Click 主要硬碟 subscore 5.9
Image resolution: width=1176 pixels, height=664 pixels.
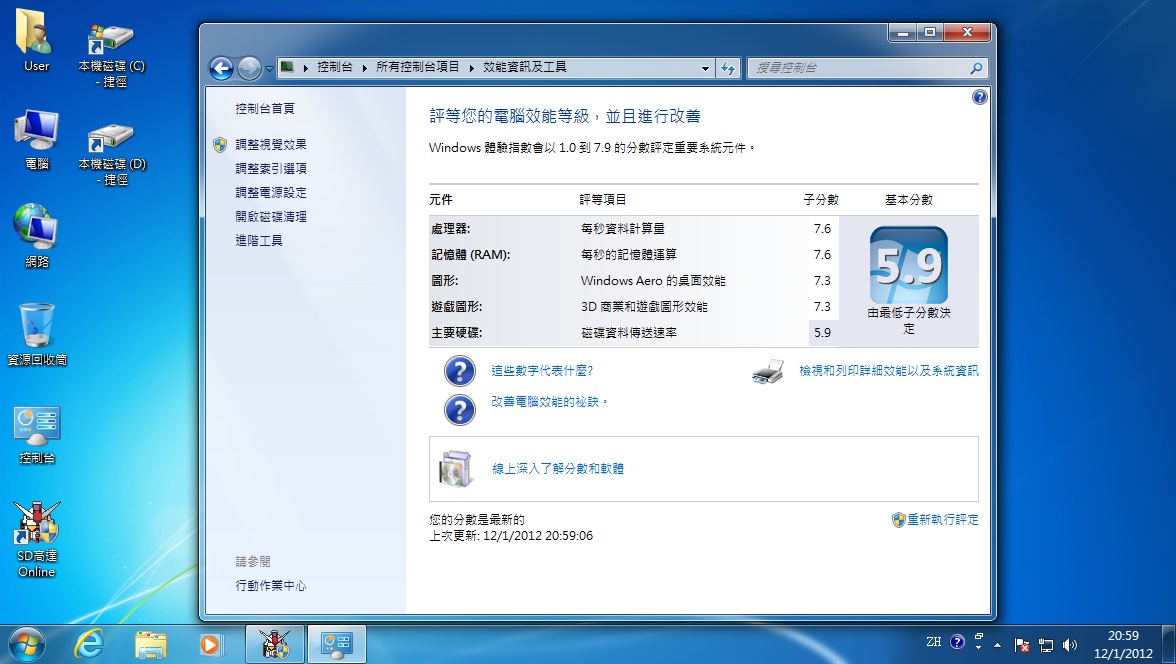coord(822,333)
